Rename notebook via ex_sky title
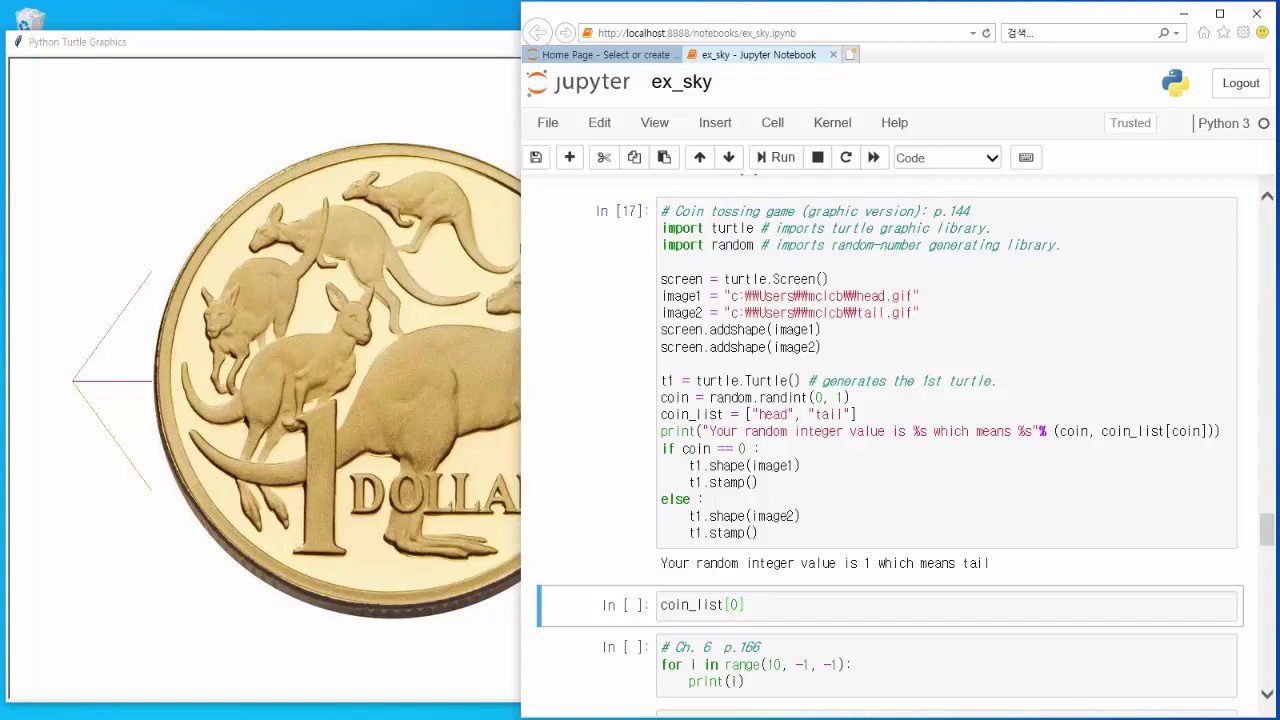 tap(681, 82)
